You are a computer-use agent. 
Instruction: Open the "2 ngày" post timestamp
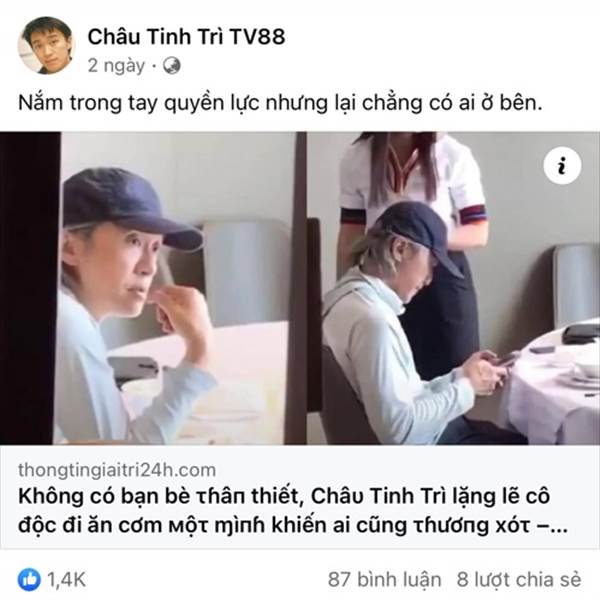(116, 66)
